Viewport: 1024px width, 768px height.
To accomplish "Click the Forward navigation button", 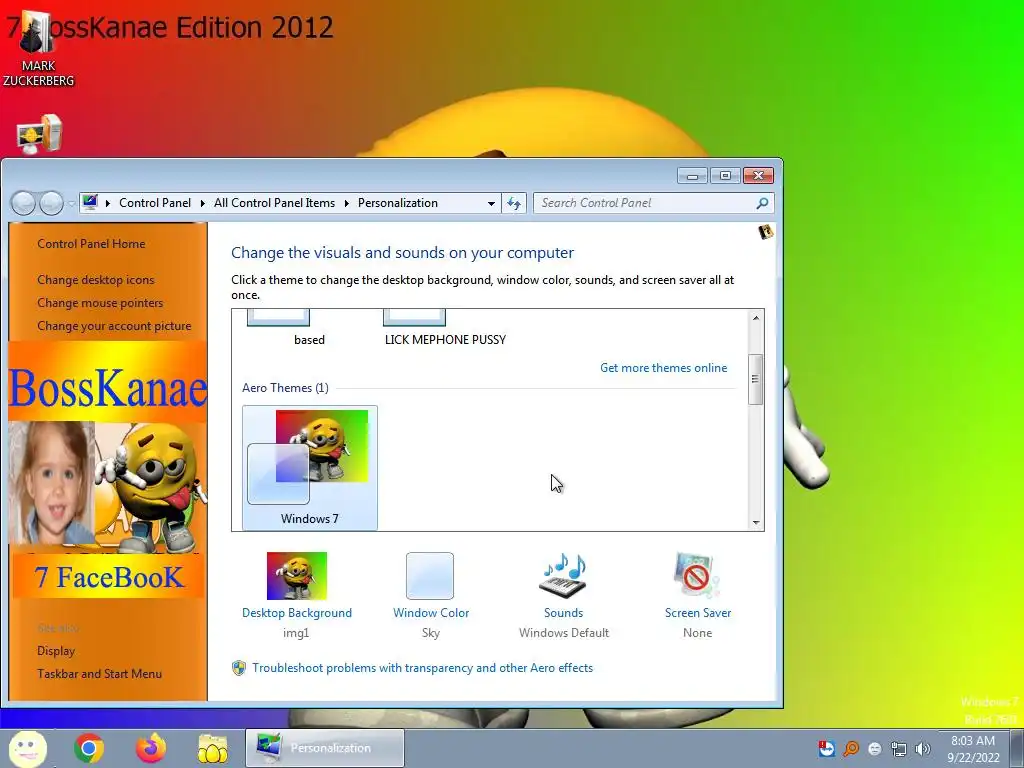I will 52,203.
